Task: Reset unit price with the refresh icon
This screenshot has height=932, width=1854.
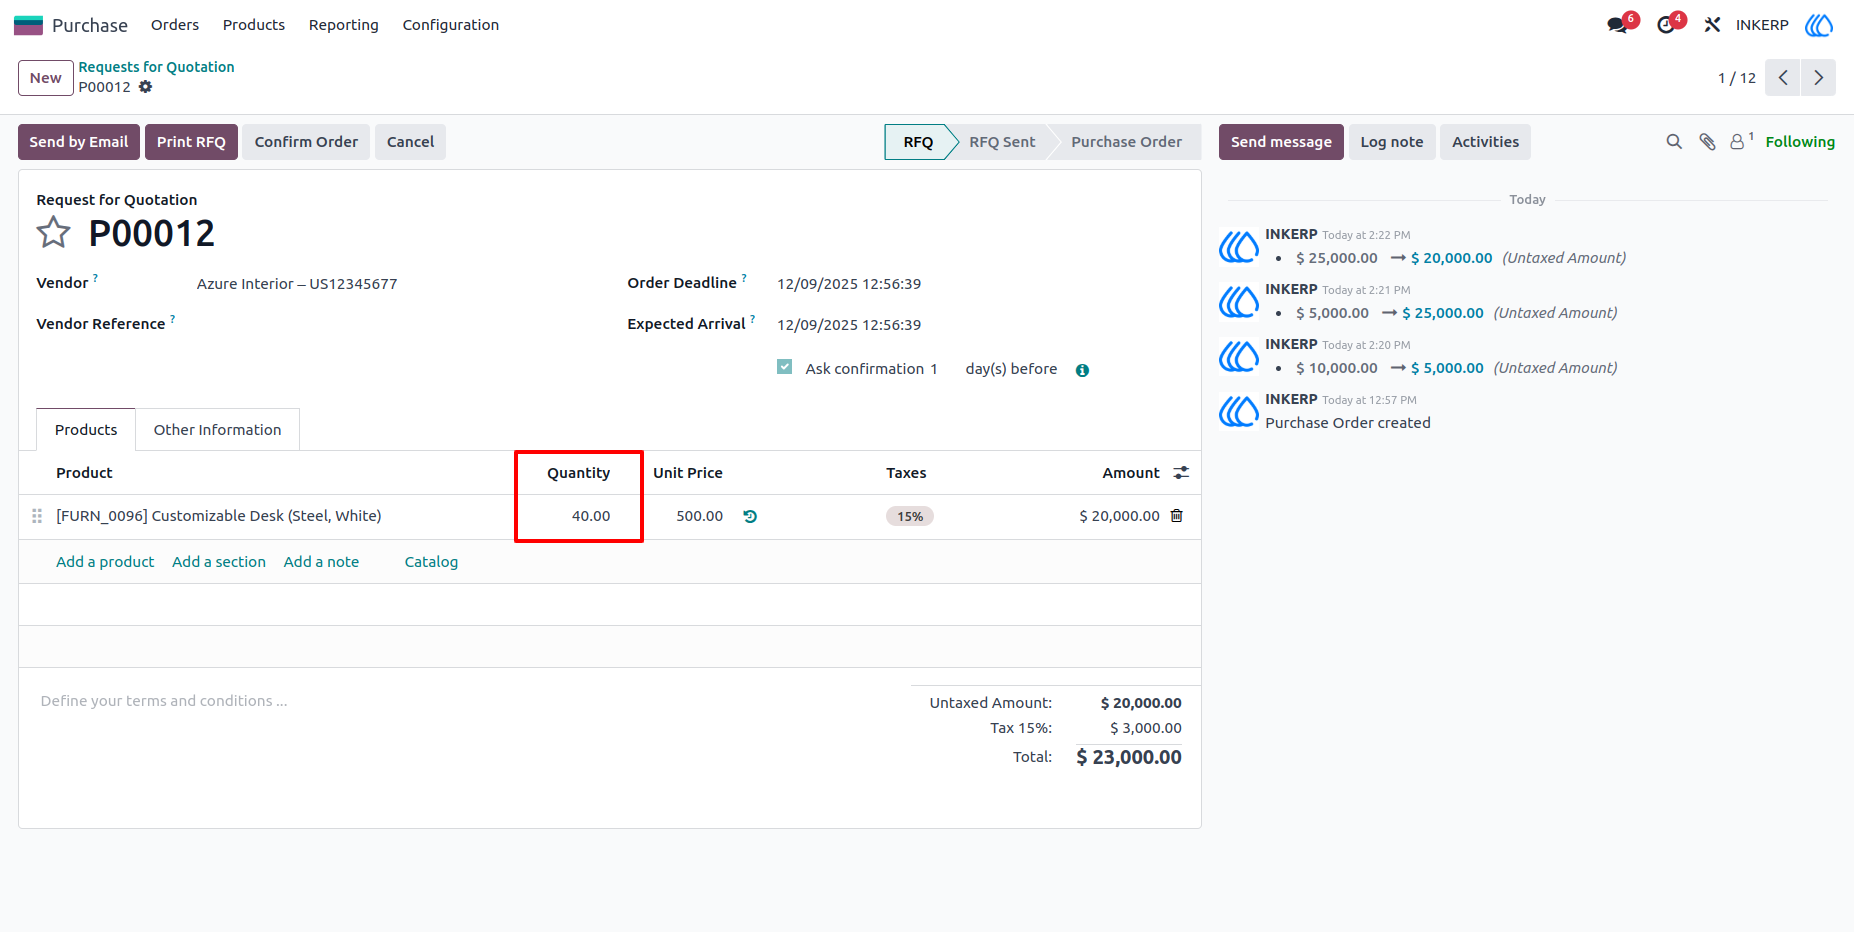Action: [750, 516]
